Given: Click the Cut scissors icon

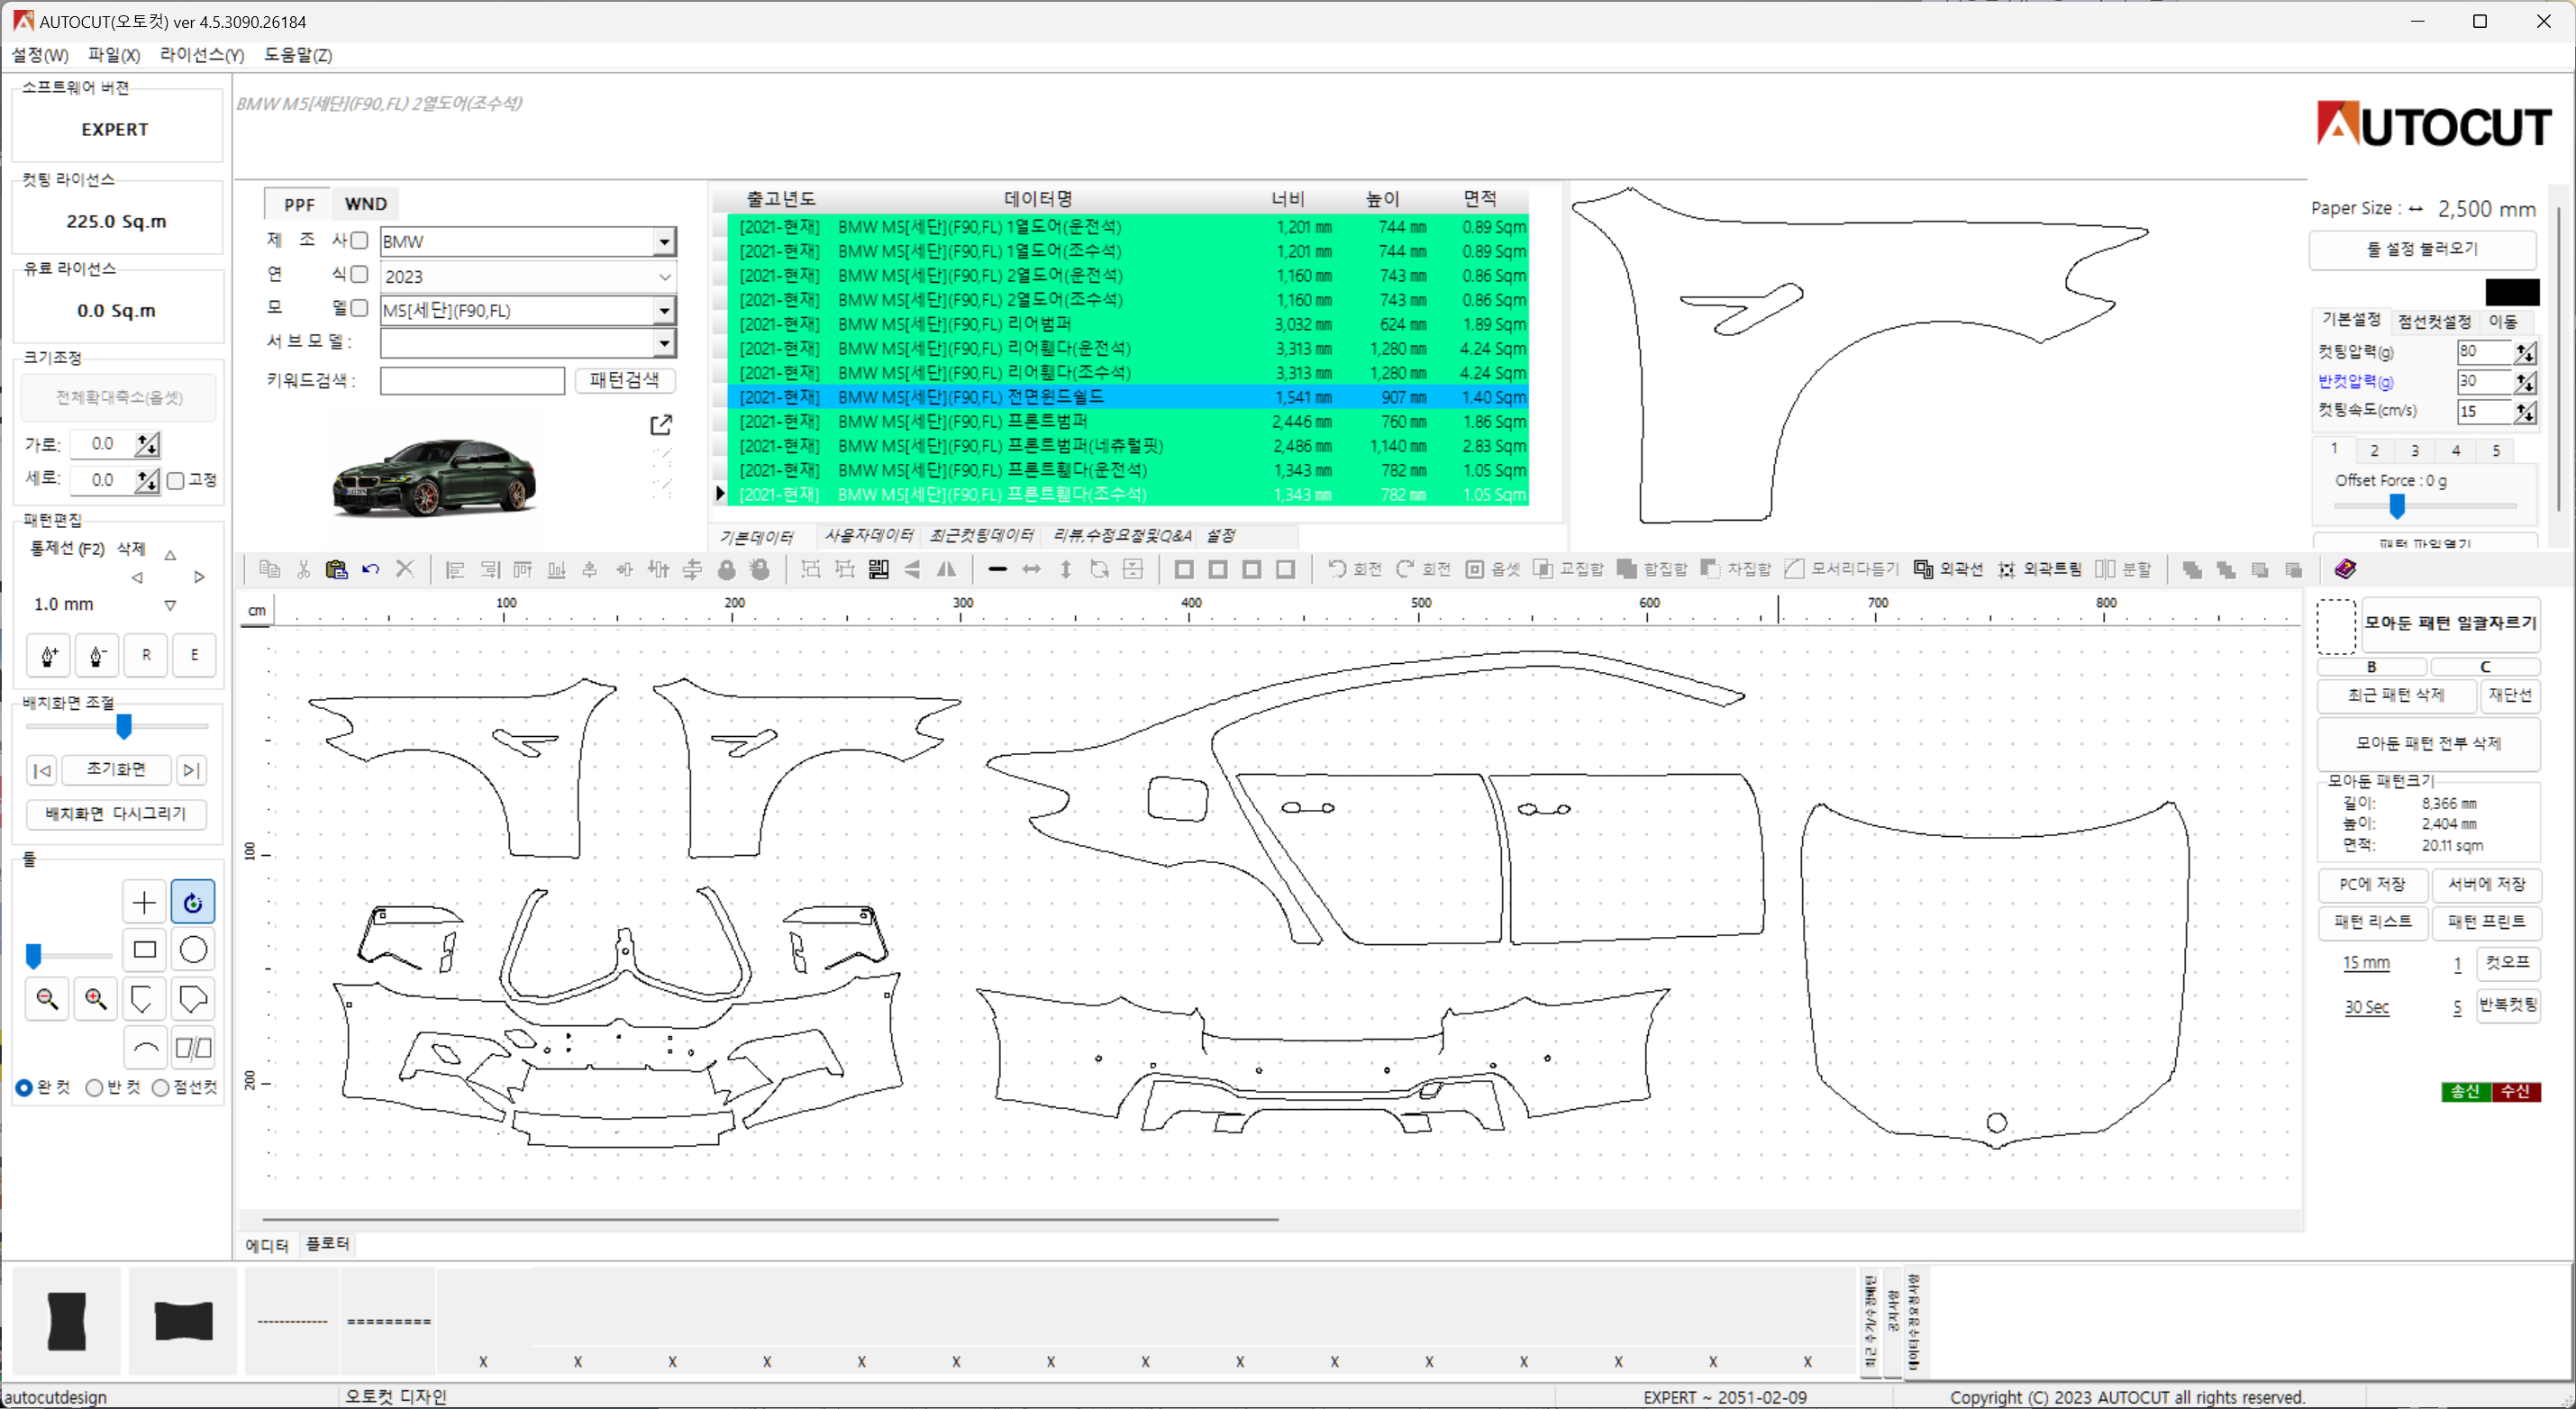Looking at the screenshot, I should [x=303, y=569].
